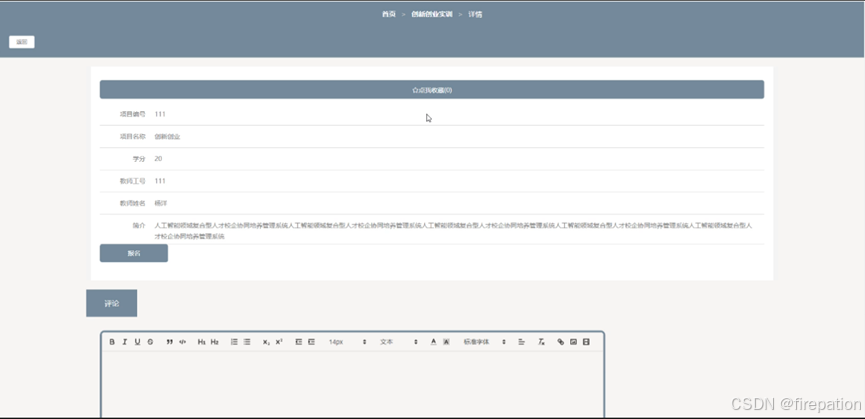
Task: Toggle italic formatting in comment editor
Action: (125, 342)
